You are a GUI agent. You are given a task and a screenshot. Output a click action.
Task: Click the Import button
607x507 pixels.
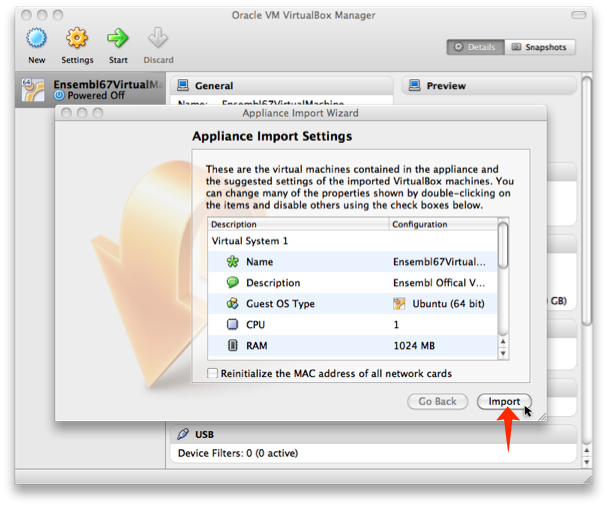point(504,401)
